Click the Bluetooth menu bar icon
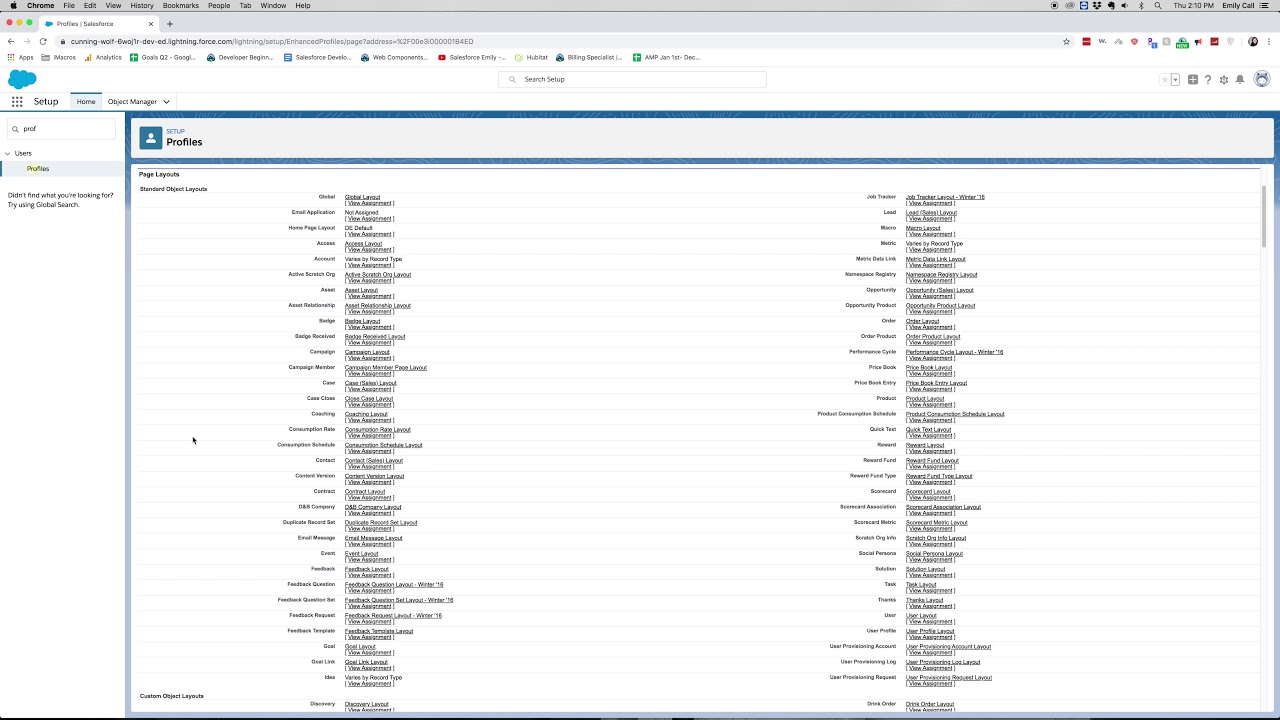 (1141, 5)
